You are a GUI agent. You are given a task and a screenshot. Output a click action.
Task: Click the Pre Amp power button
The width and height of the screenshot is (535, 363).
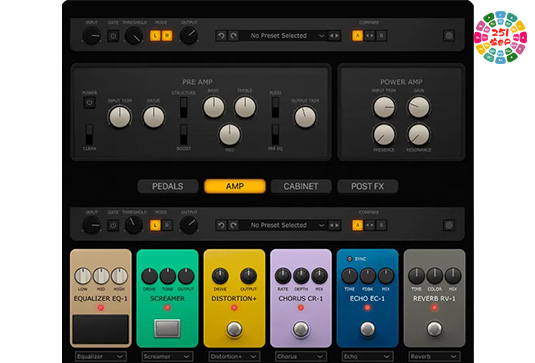click(x=89, y=102)
